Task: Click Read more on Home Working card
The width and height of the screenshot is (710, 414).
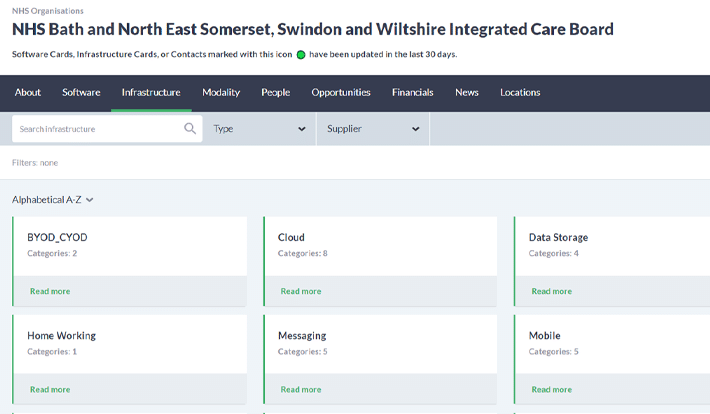Action: (50, 389)
